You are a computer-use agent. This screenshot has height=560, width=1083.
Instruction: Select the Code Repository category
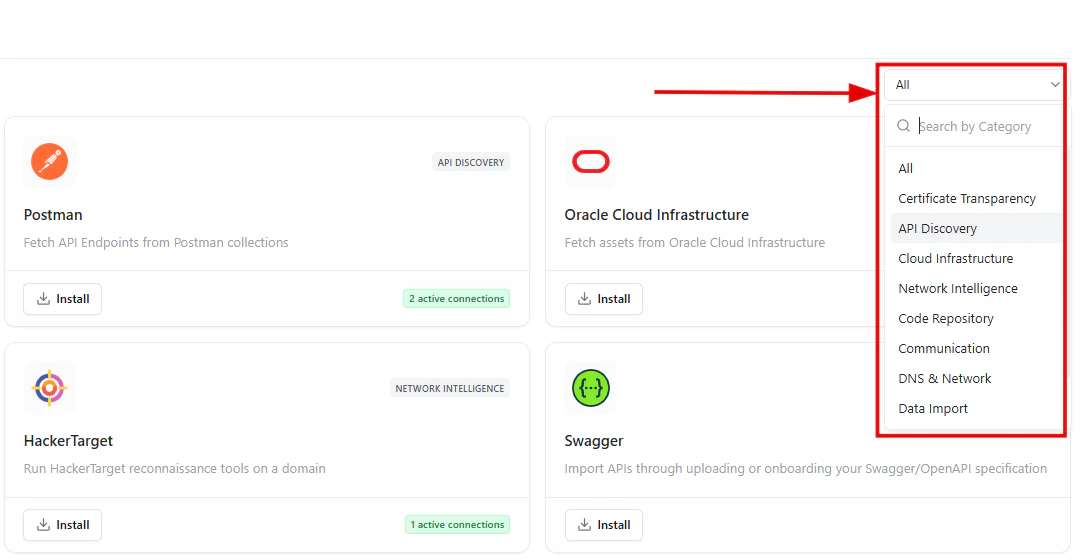coord(976,318)
